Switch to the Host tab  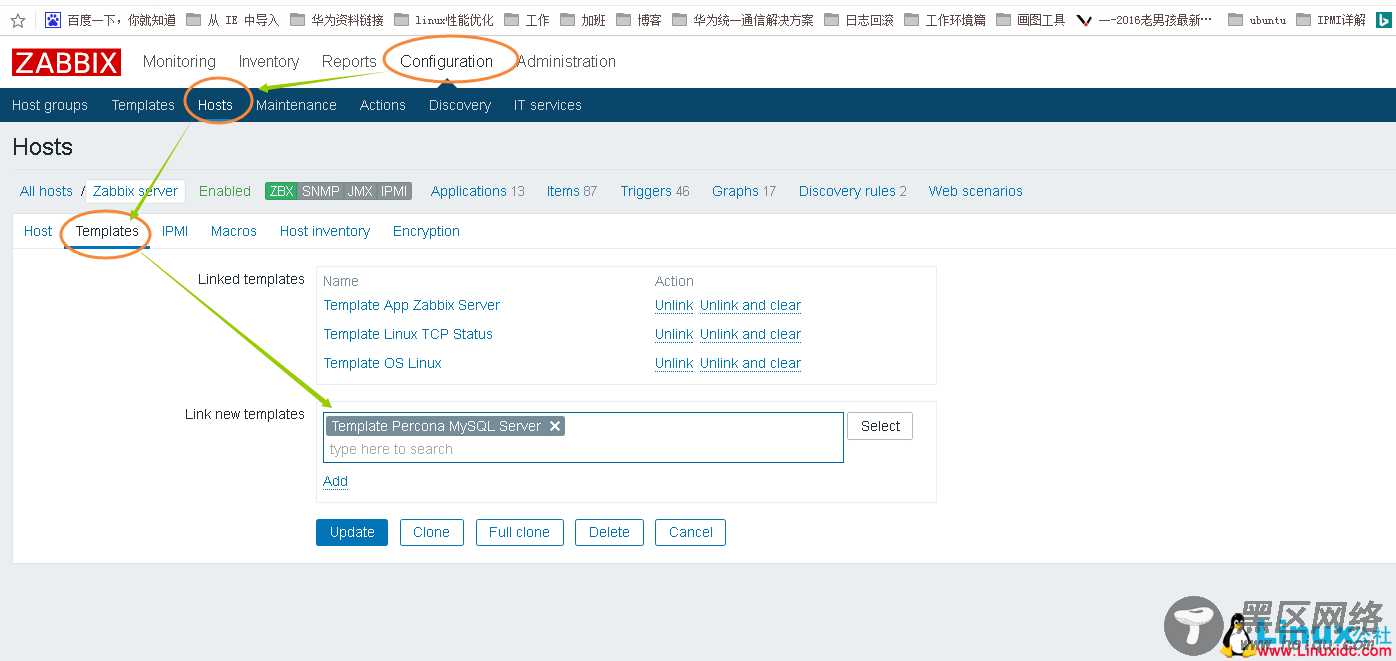tap(38, 231)
